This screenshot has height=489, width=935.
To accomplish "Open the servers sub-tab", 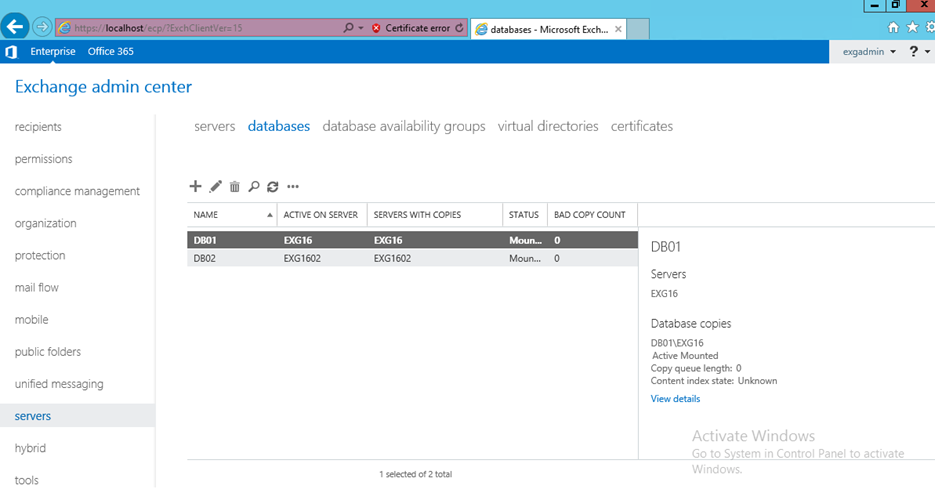I will pyautogui.click(x=215, y=126).
